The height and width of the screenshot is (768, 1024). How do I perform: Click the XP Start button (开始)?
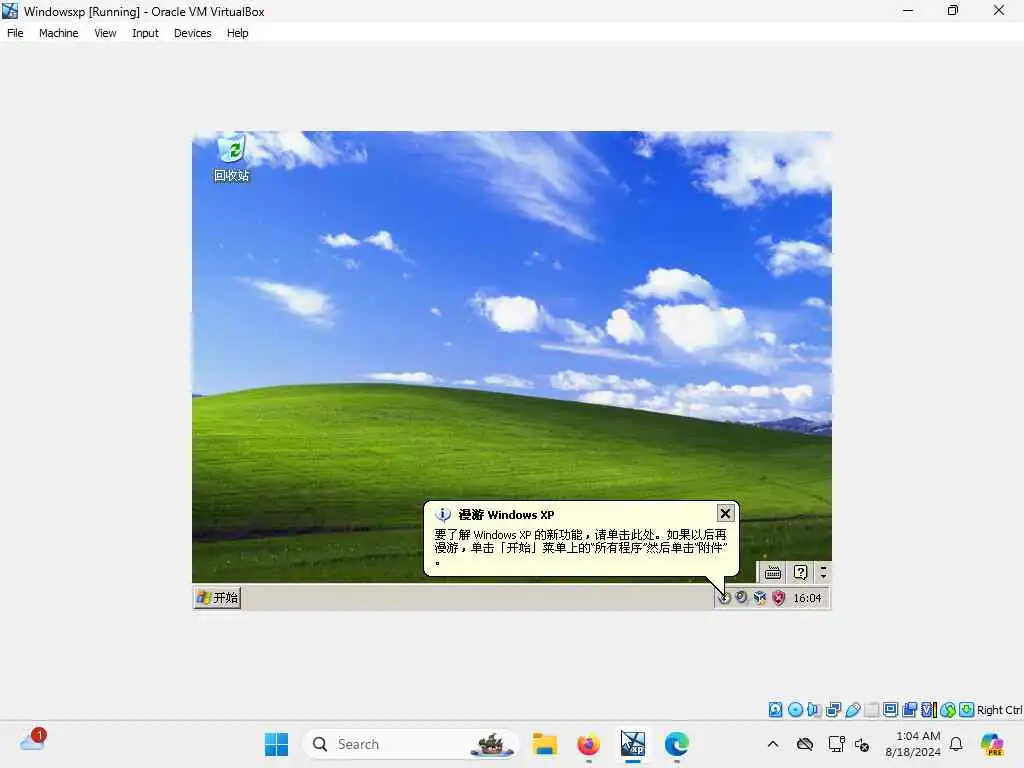(x=218, y=598)
